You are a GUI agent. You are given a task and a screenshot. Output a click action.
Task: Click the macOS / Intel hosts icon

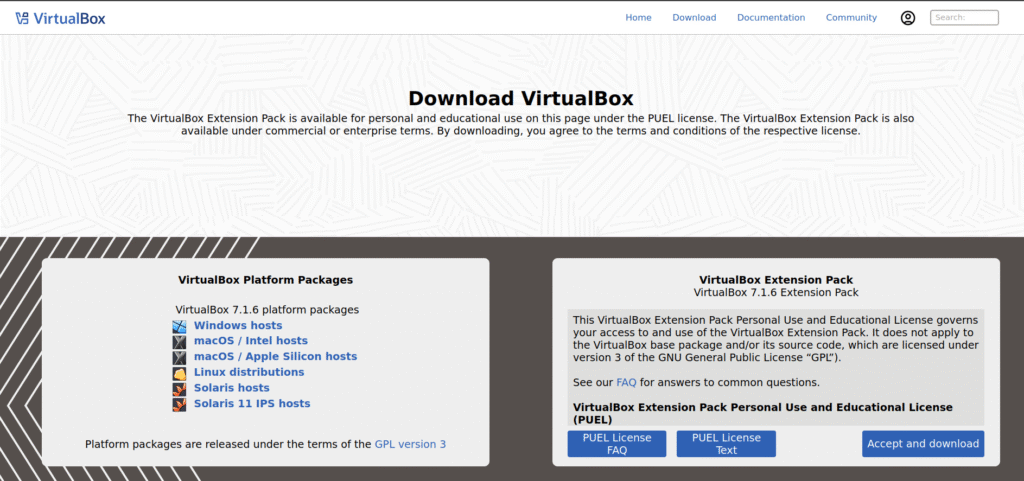pos(180,341)
